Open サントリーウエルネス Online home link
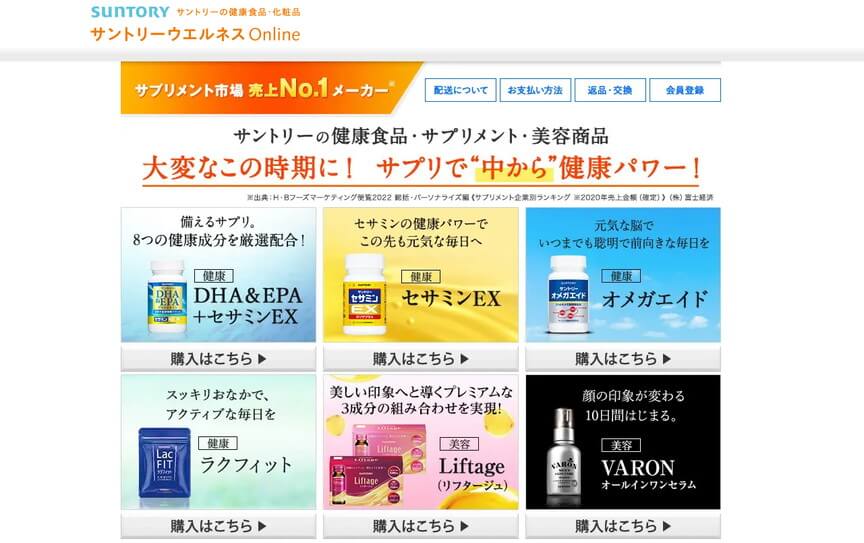Viewport: 864px width, 543px height. click(x=196, y=34)
